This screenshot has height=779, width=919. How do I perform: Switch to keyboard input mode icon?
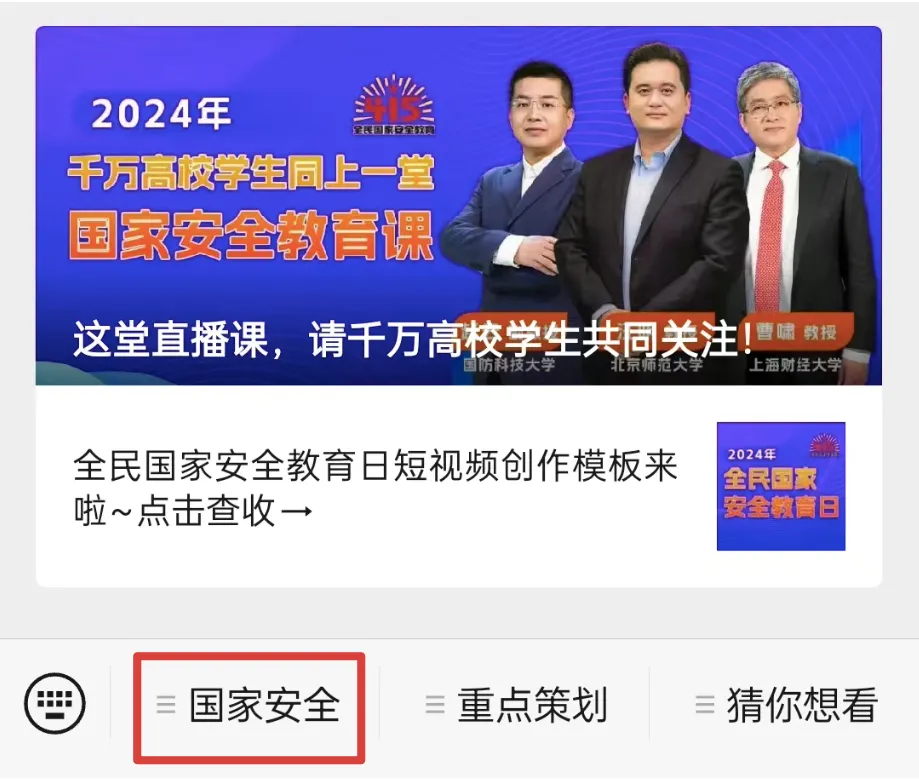click(55, 703)
